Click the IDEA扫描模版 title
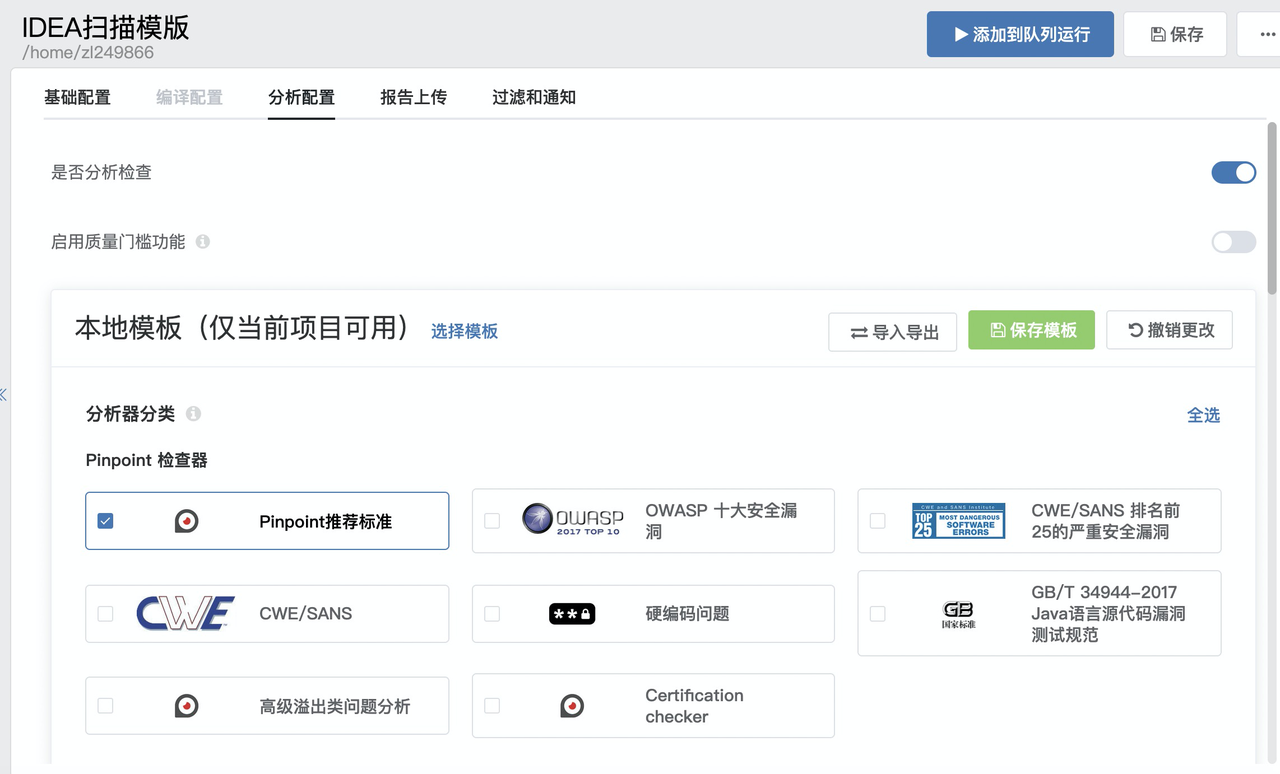This screenshot has height=774, width=1280. point(106,27)
